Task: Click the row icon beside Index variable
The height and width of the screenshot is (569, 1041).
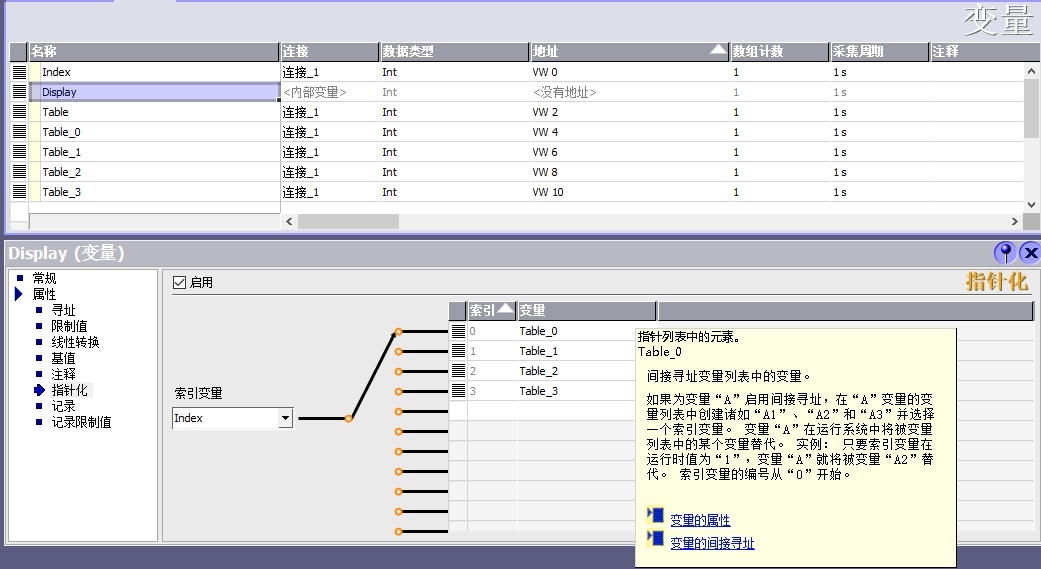Action: coord(18,72)
